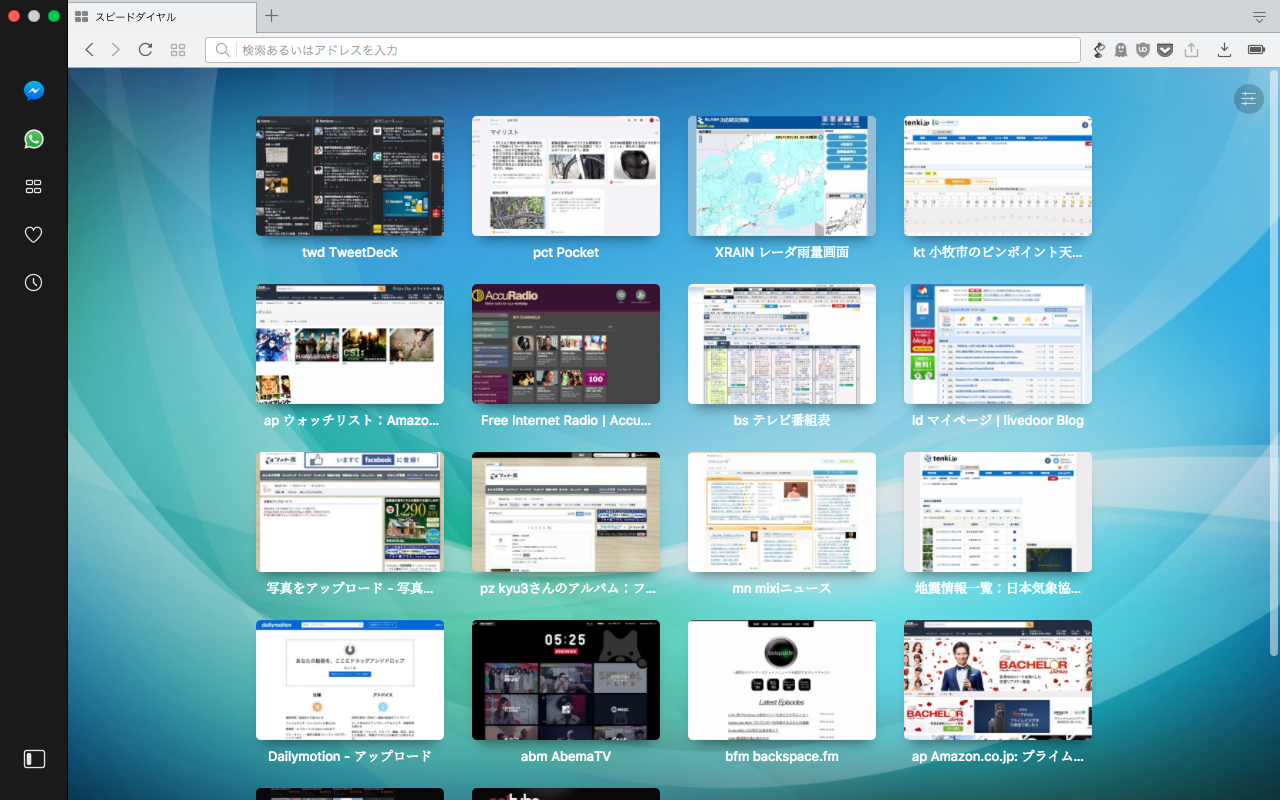Toggle the sidebar panel button at bottom left
The height and width of the screenshot is (800, 1280).
click(x=34, y=759)
